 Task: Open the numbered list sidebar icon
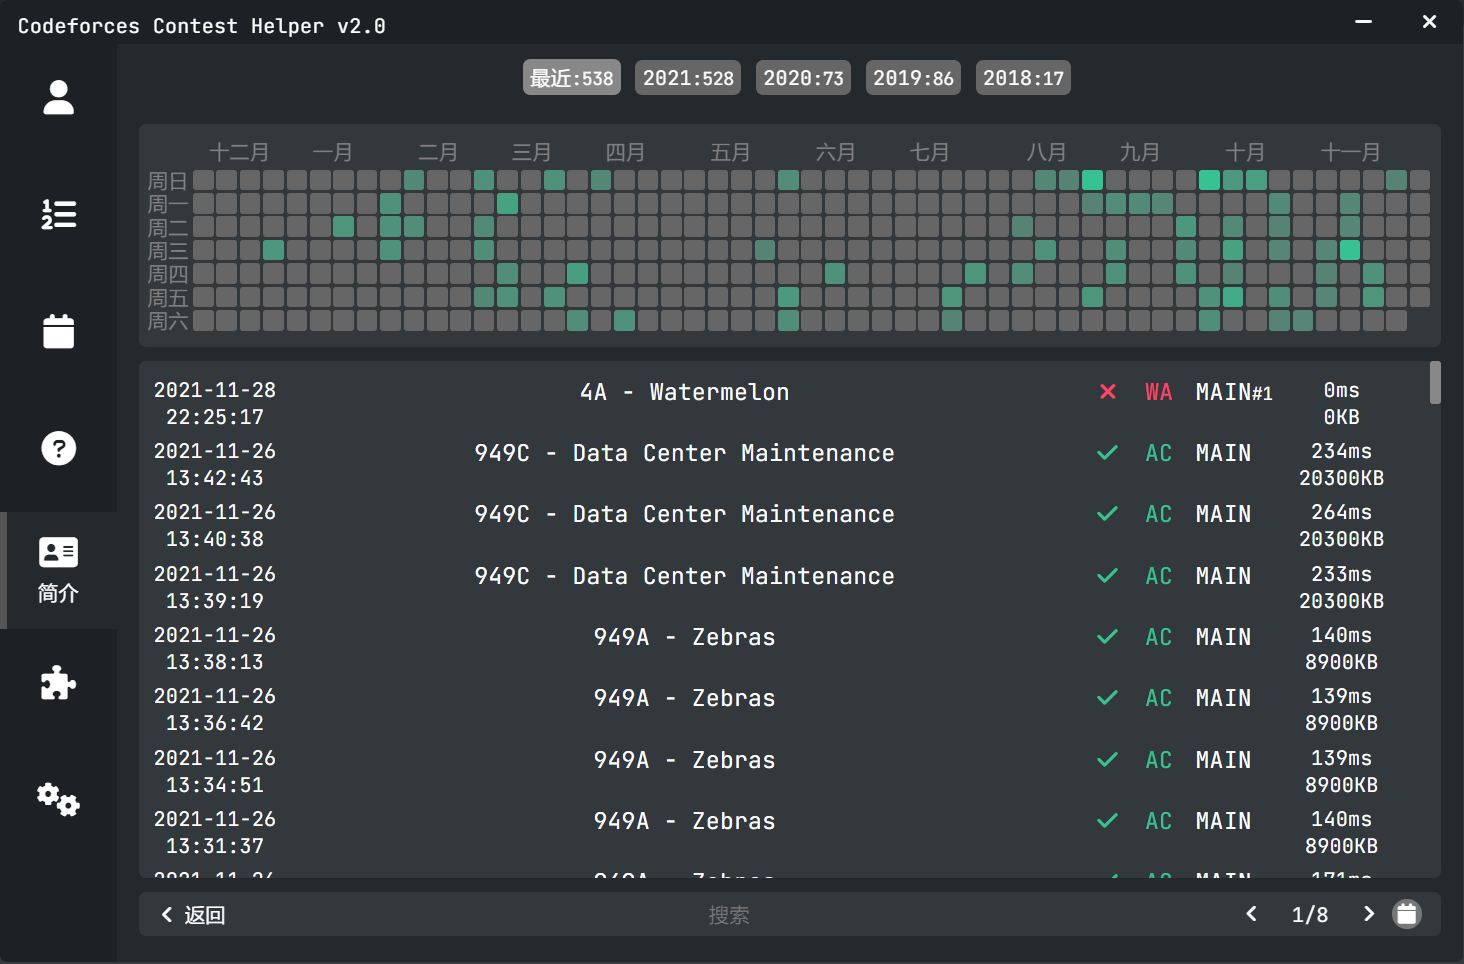coord(58,214)
